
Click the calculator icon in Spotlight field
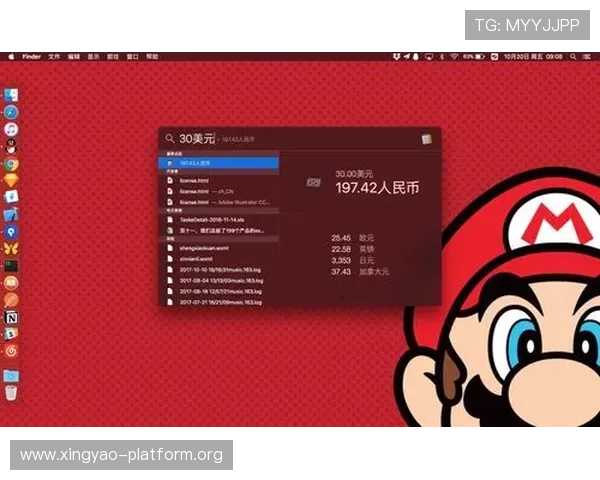pos(427,139)
